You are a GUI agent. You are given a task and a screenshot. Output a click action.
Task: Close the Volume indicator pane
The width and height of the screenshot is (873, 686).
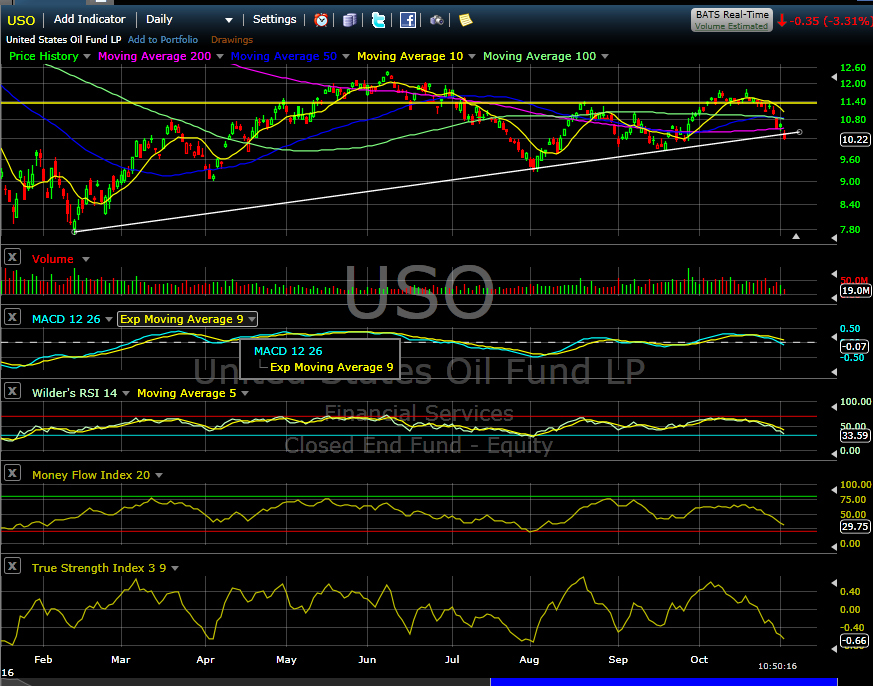point(12,258)
